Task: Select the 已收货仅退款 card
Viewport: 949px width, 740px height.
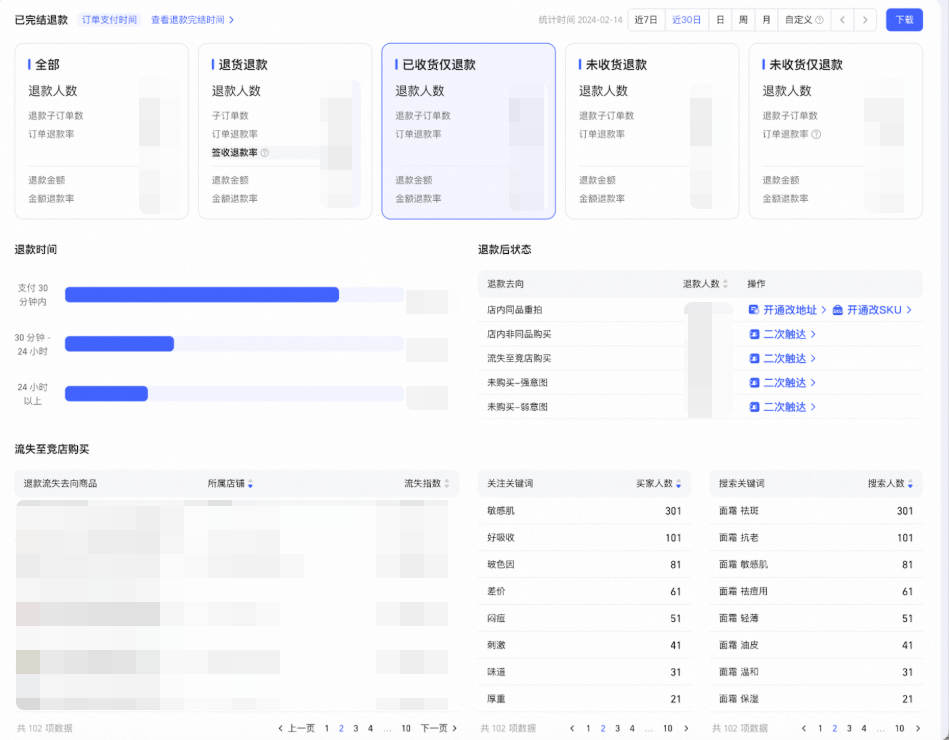Action: (x=468, y=131)
